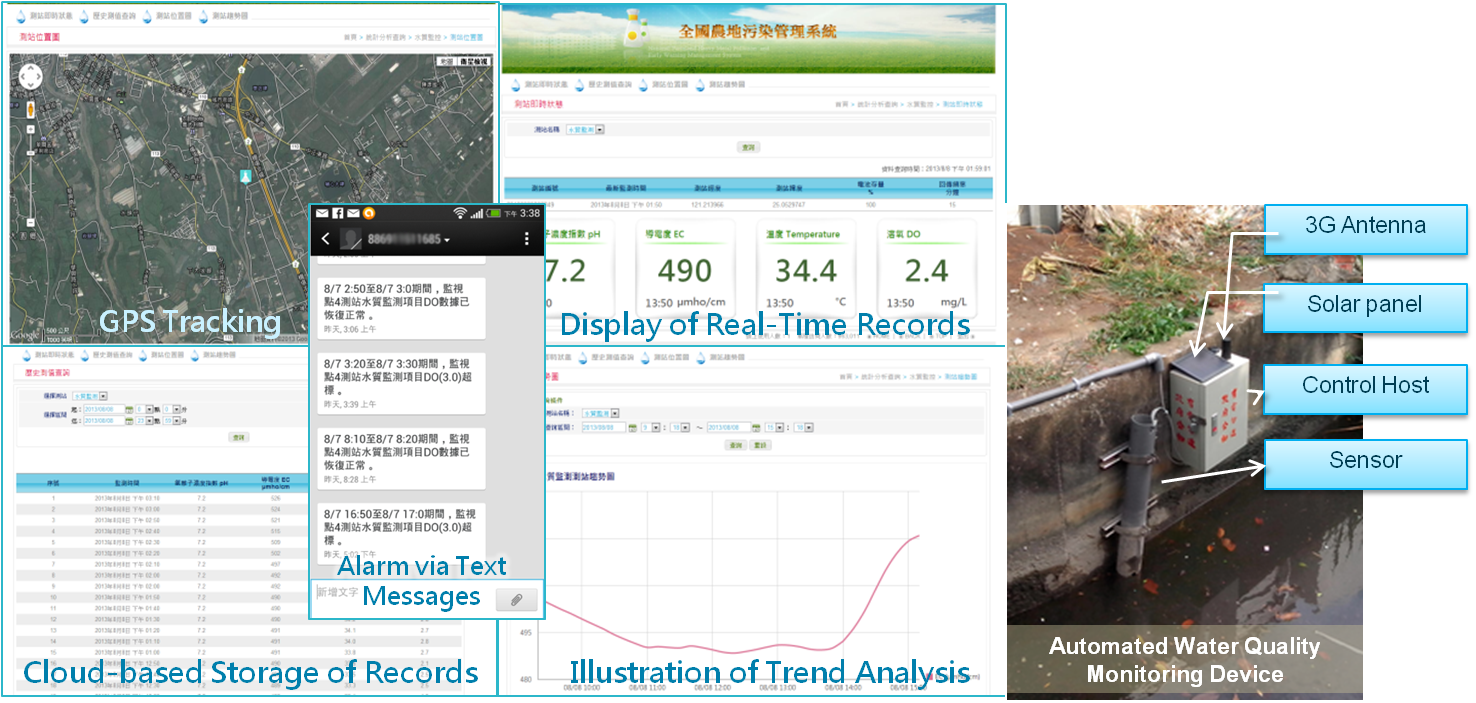
Task: Click the end date input in trend panel
Action: [729, 427]
